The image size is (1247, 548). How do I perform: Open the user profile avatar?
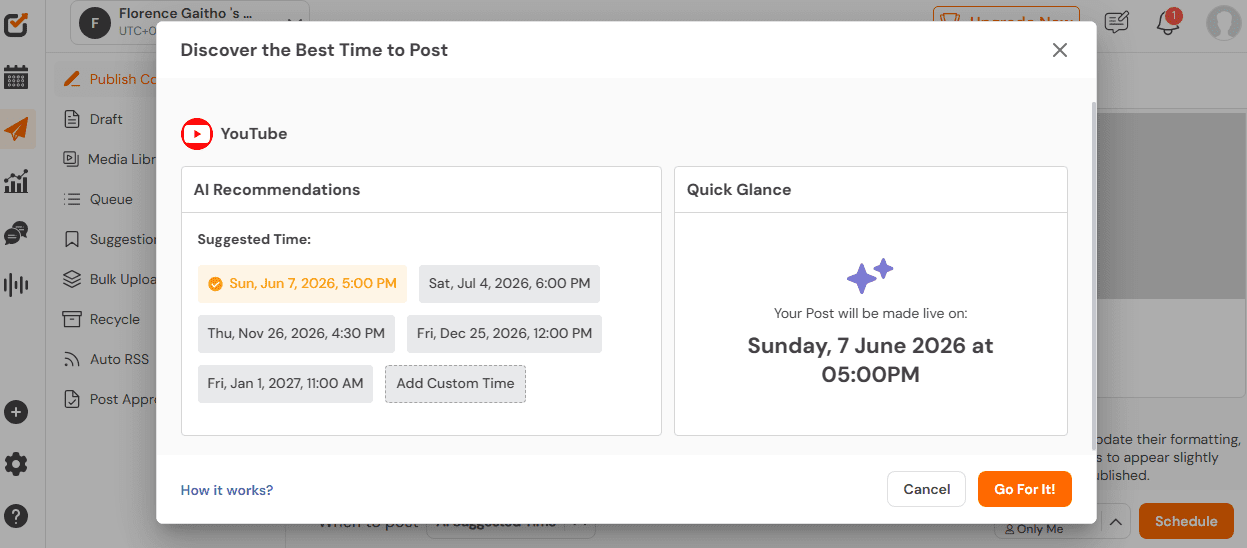(x=1223, y=22)
